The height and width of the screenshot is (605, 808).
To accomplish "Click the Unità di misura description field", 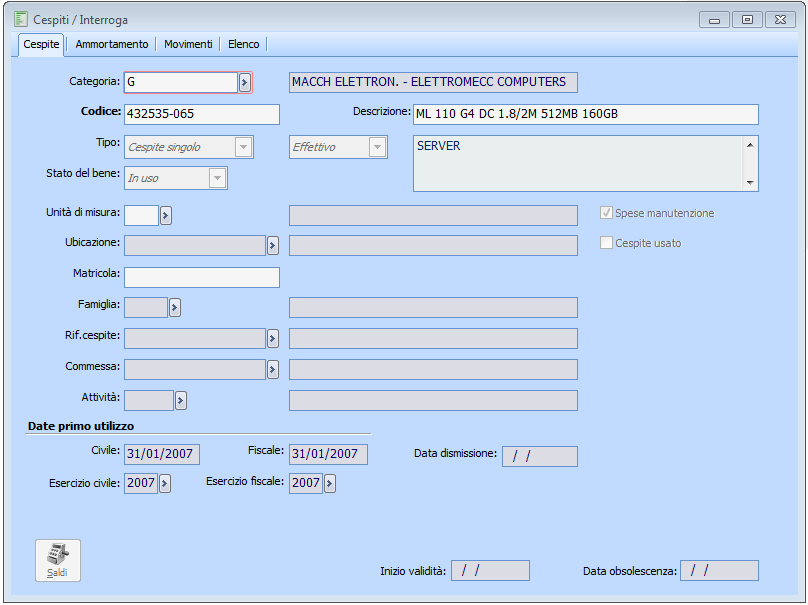I will point(433,215).
